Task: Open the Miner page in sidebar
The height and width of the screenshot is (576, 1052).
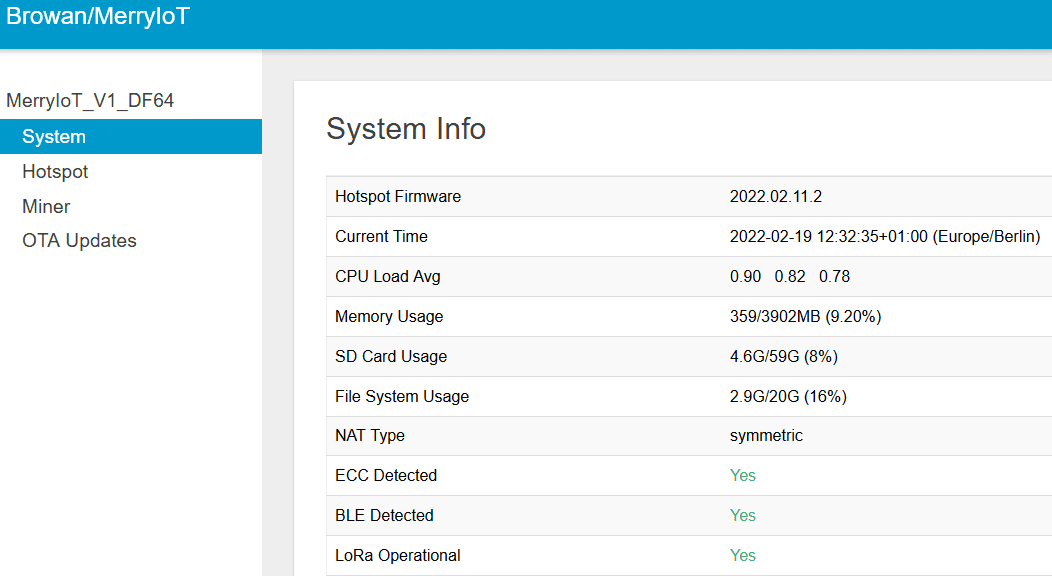Action: pyautogui.click(x=46, y=206)
